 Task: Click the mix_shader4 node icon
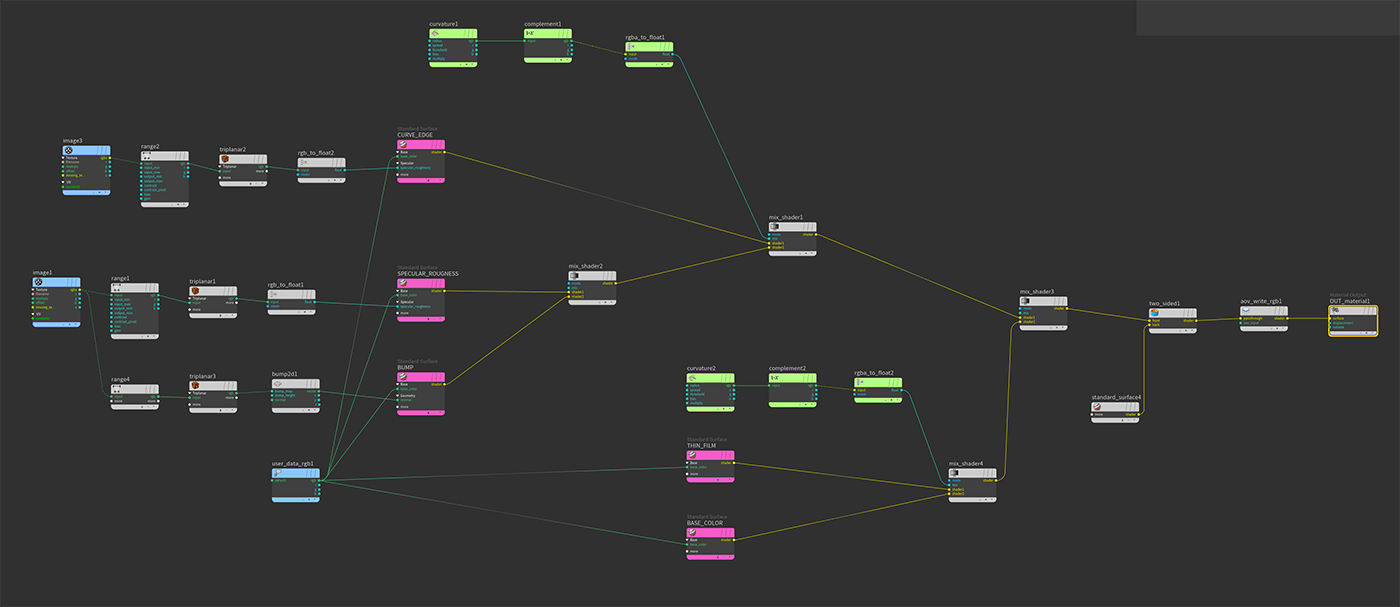pos(955,473)
